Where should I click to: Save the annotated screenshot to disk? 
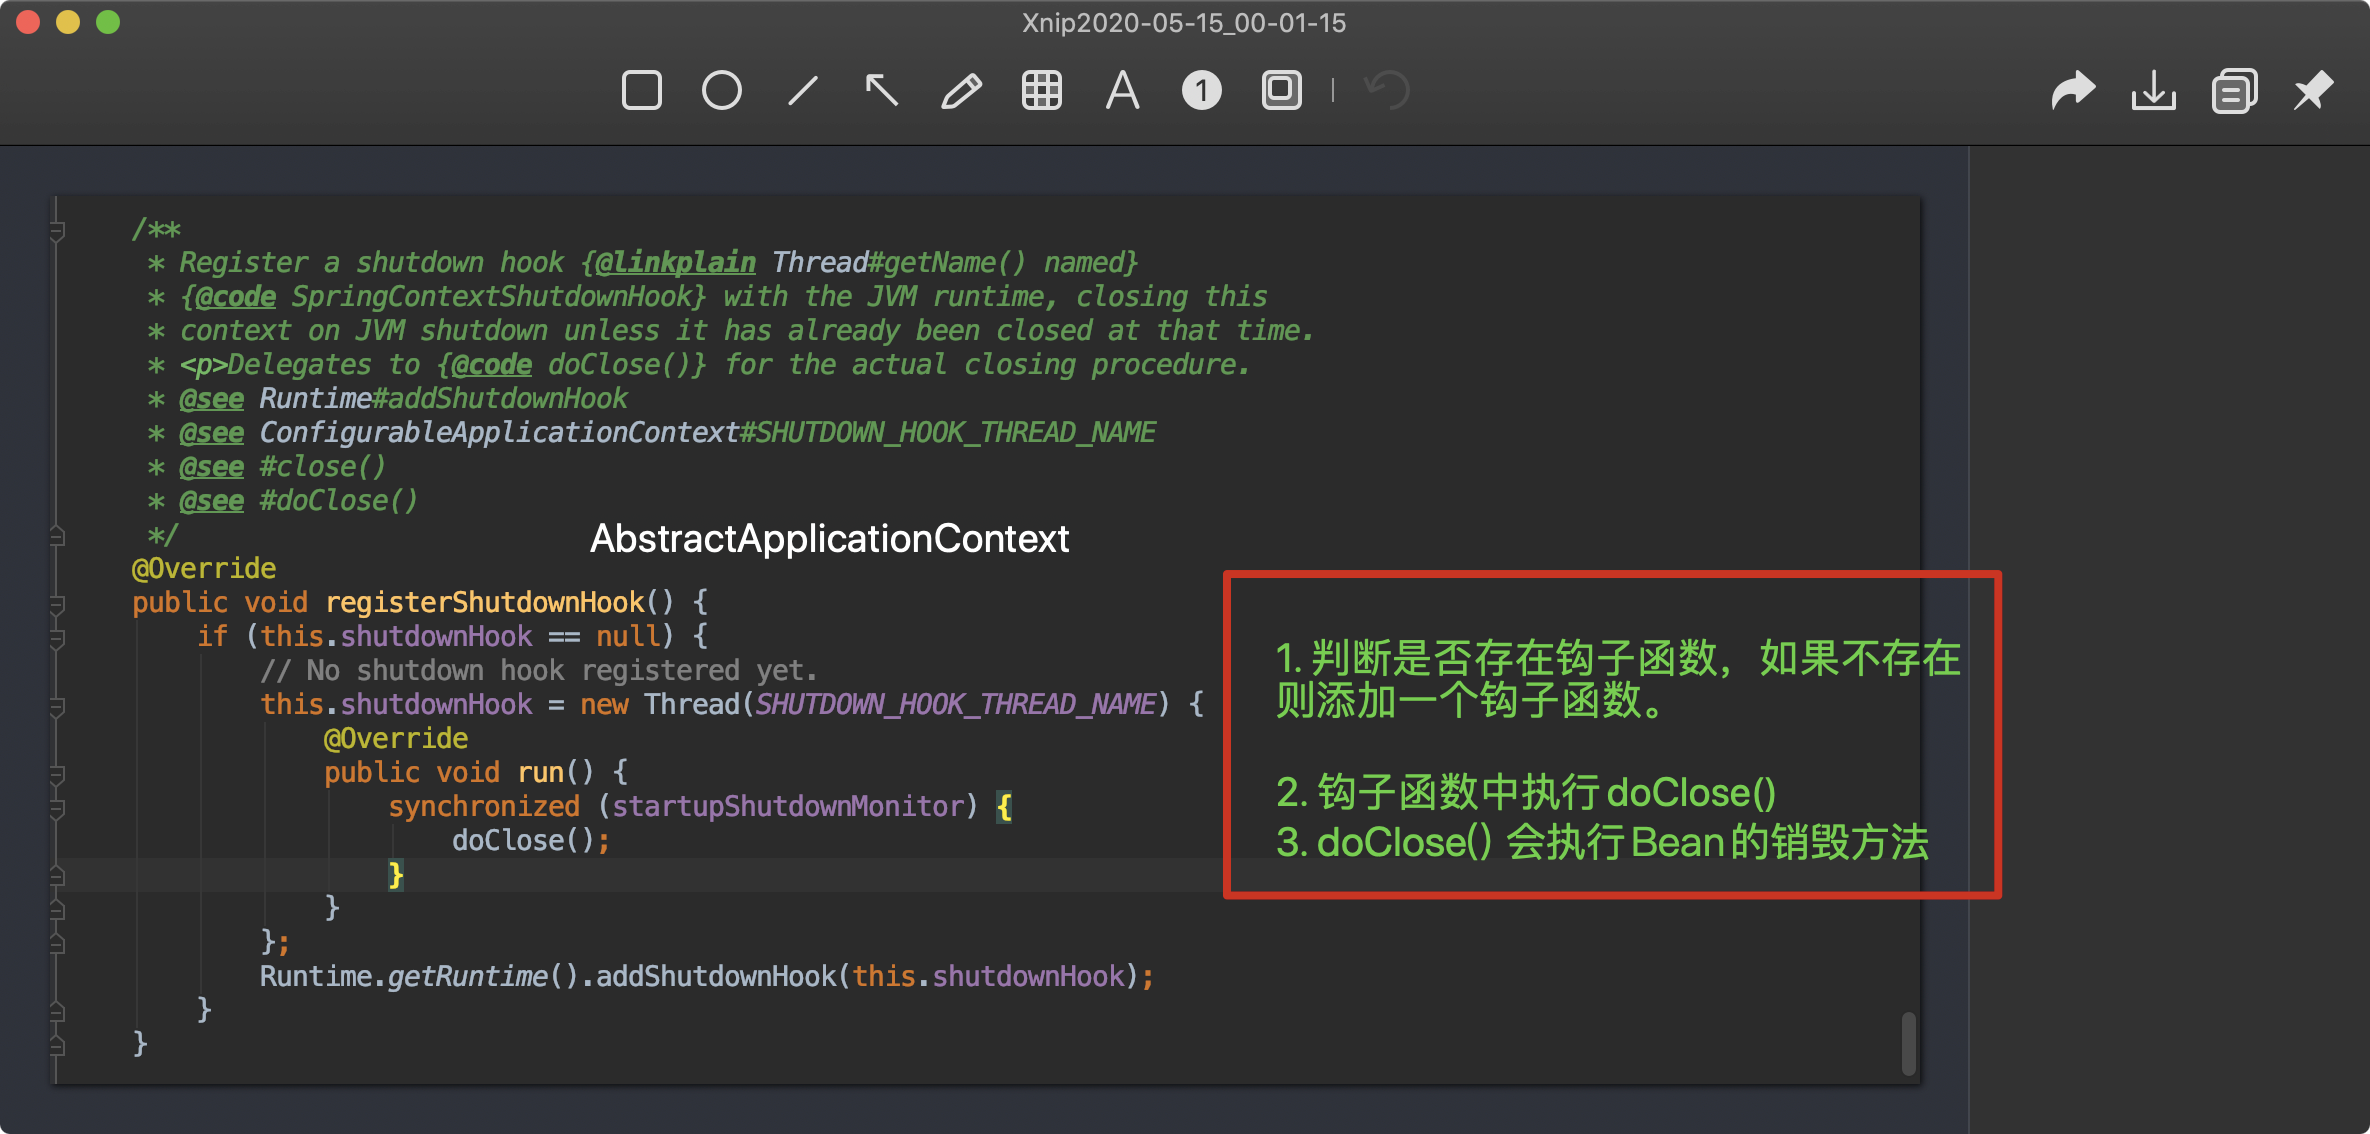tap(2154, 90)
